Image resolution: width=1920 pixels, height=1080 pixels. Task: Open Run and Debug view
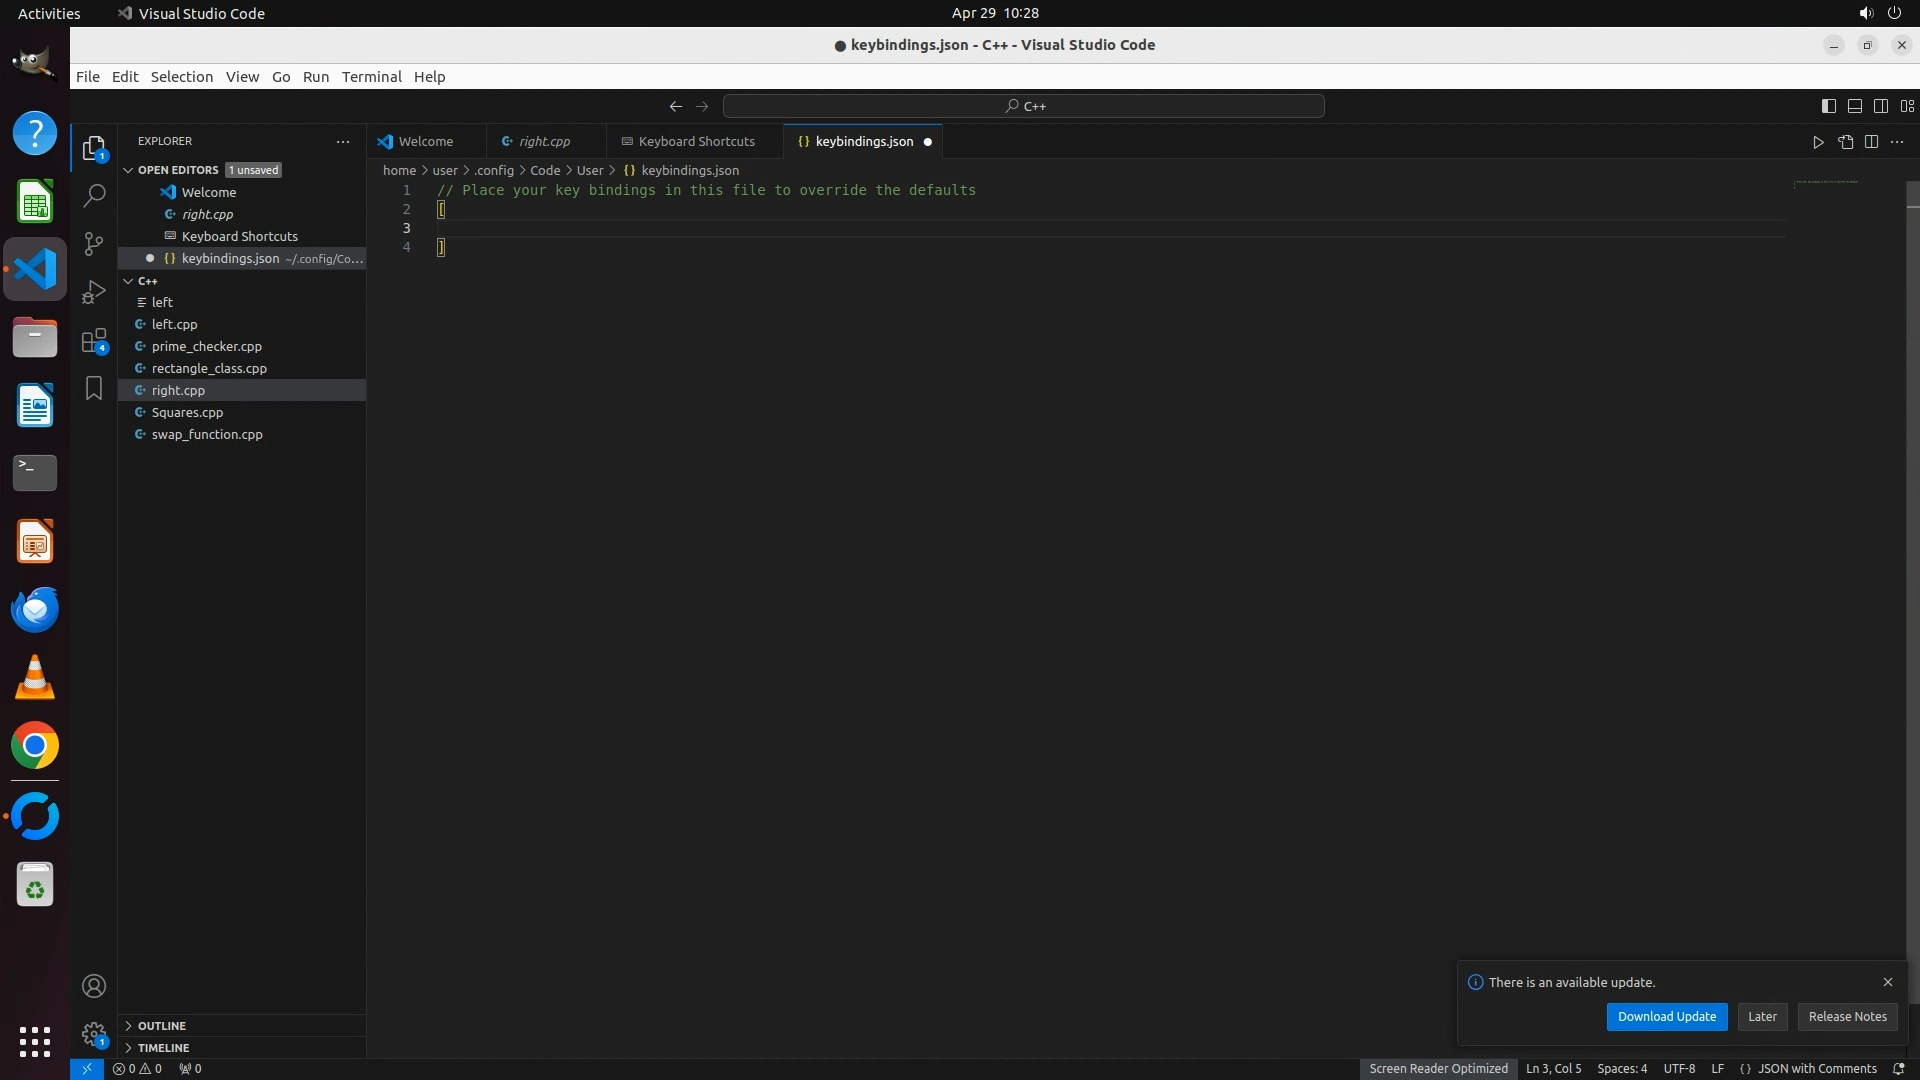coord(94,292)
